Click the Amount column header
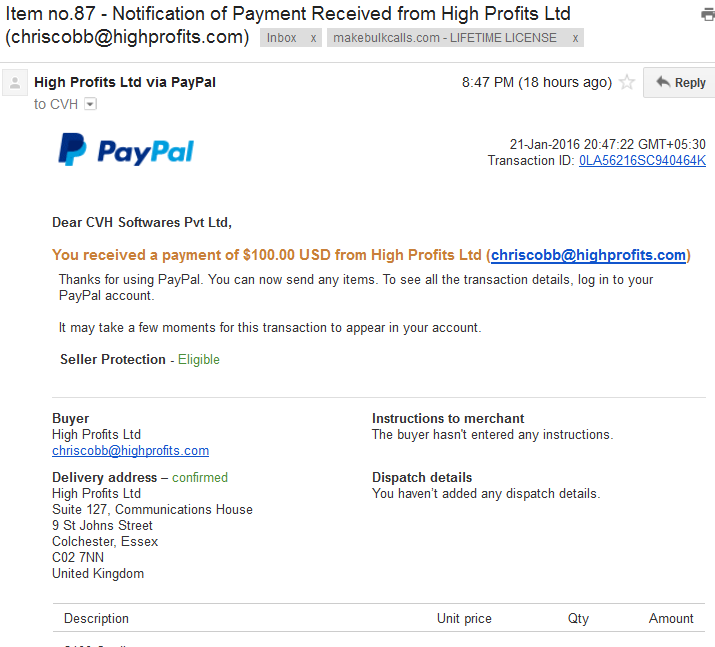 [x=671, y=618]
